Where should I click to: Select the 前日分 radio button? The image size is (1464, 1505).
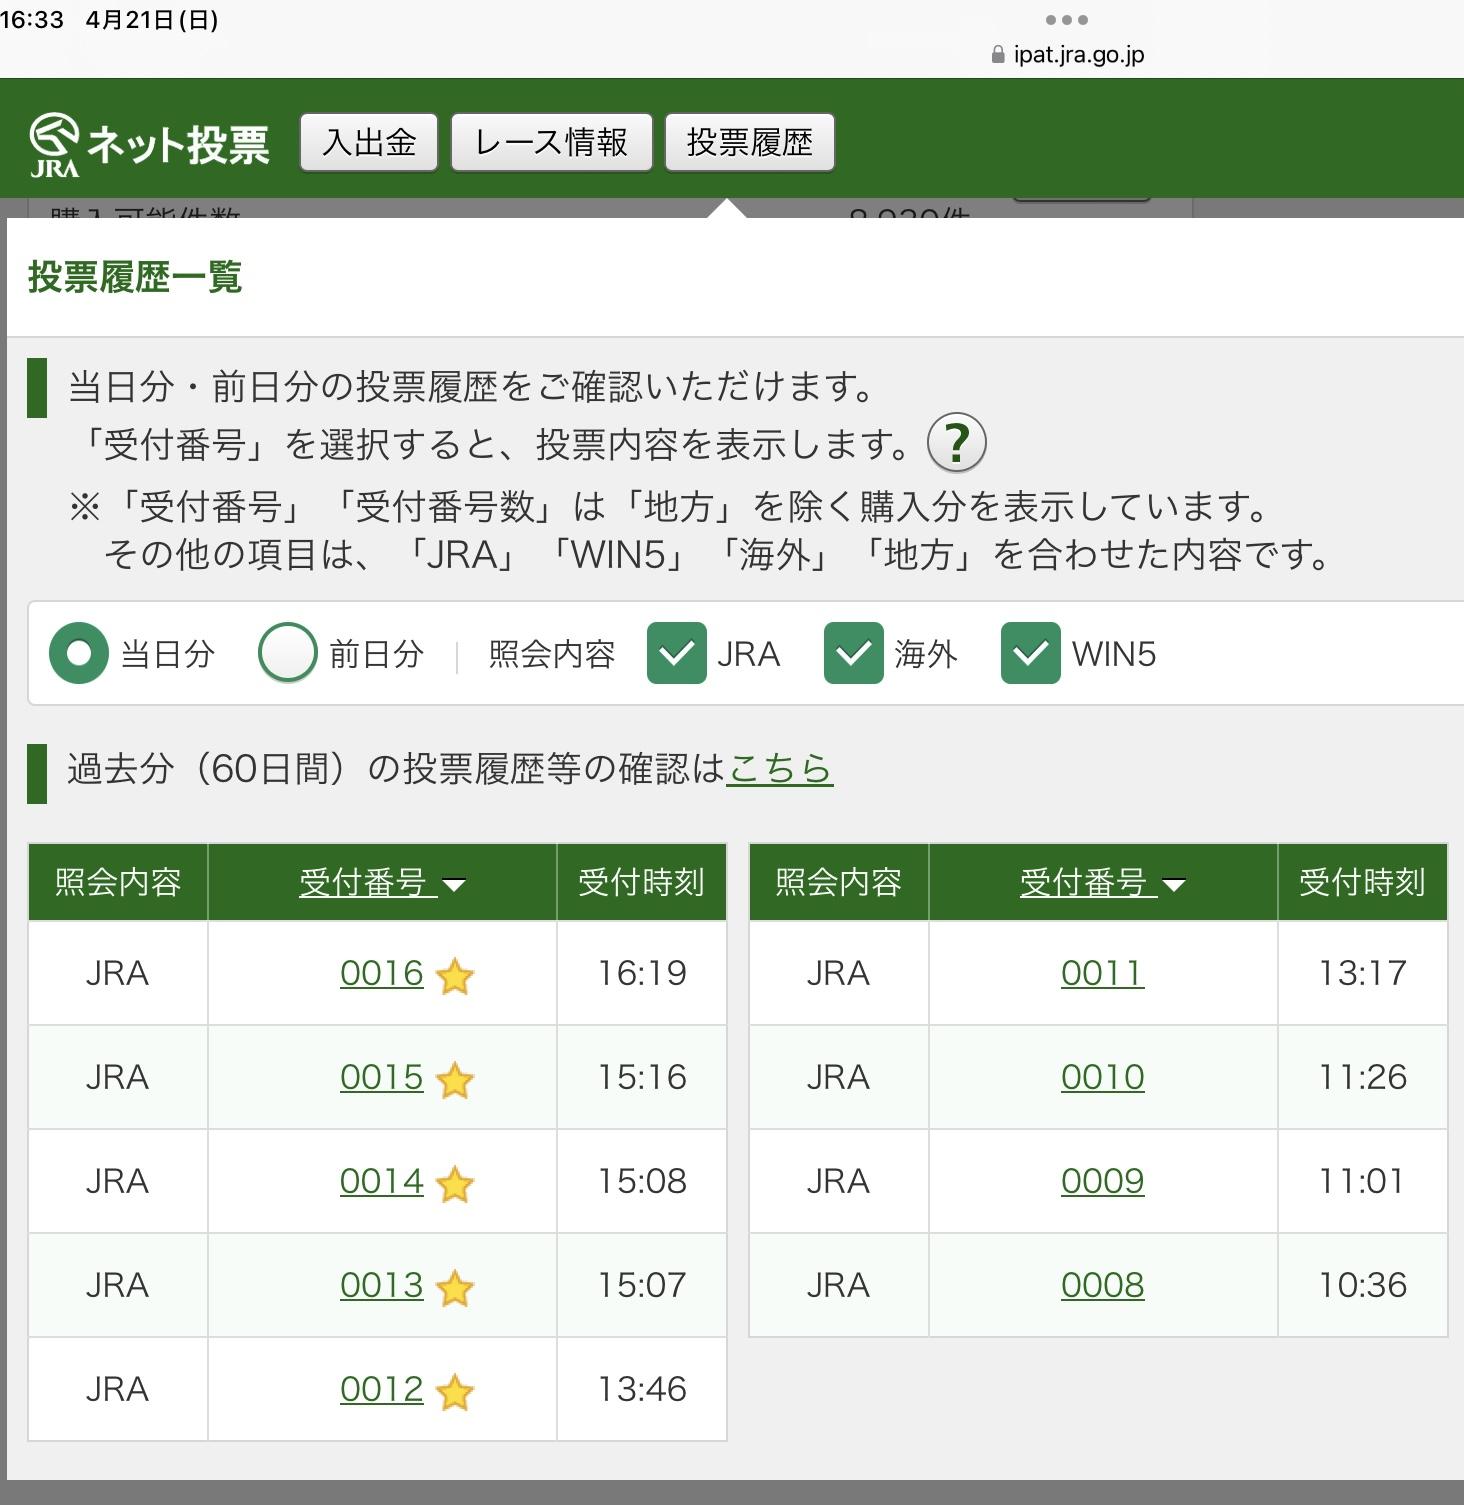[288, 653]
